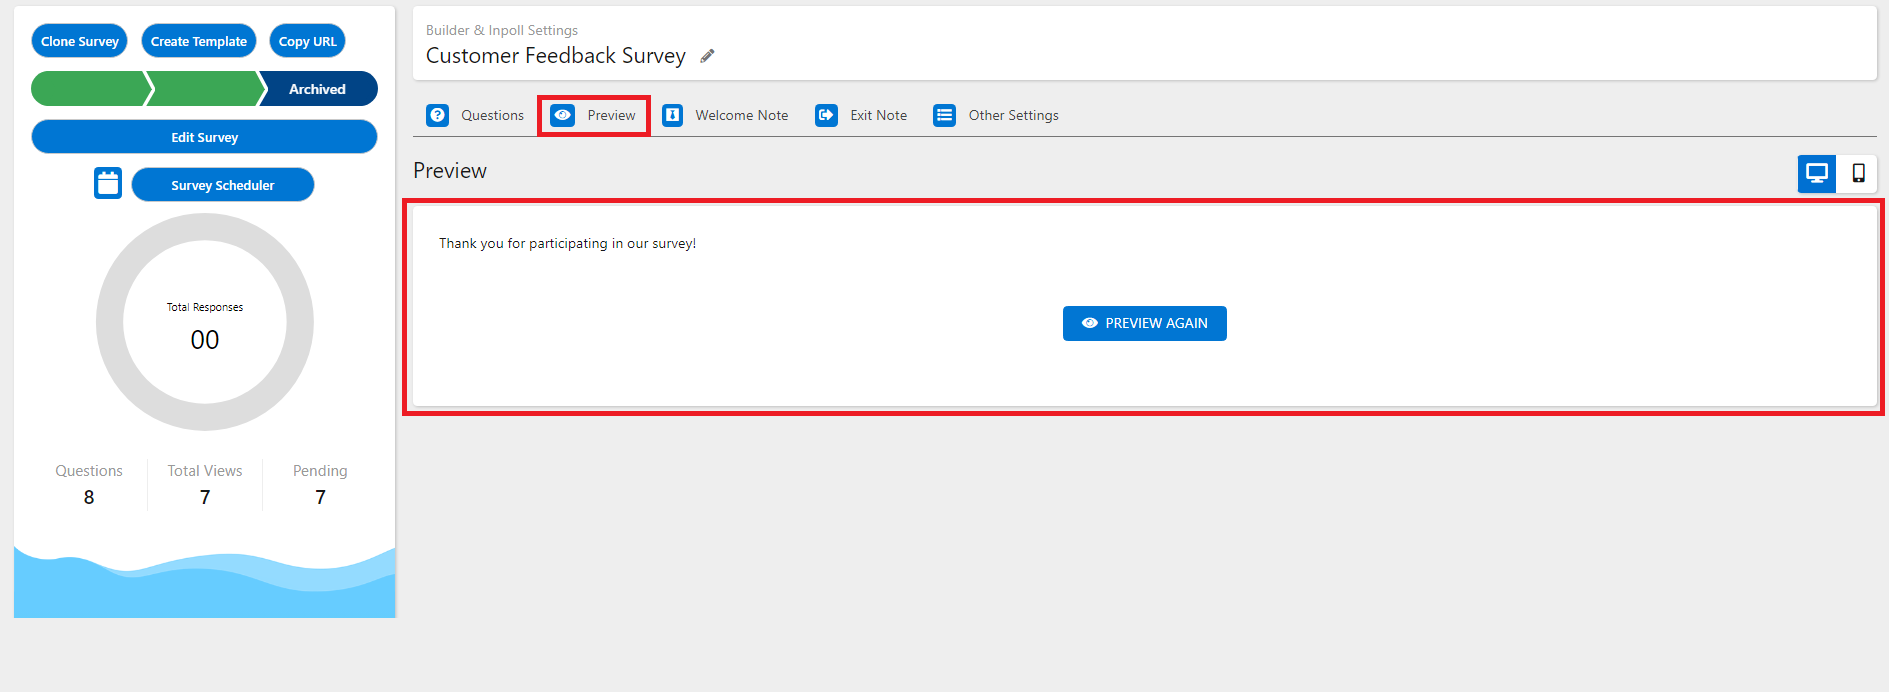Click the Create Template button

pos(199,41)
